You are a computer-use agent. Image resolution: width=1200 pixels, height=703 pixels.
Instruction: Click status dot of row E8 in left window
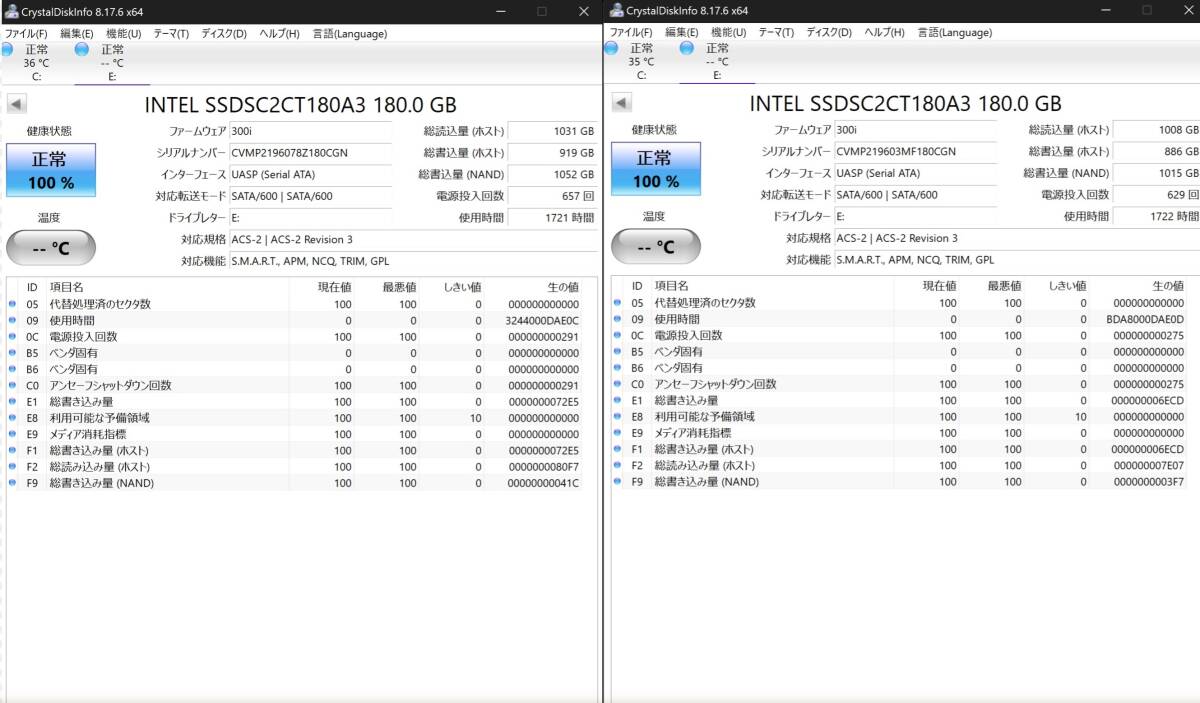(x=13, y=418)
